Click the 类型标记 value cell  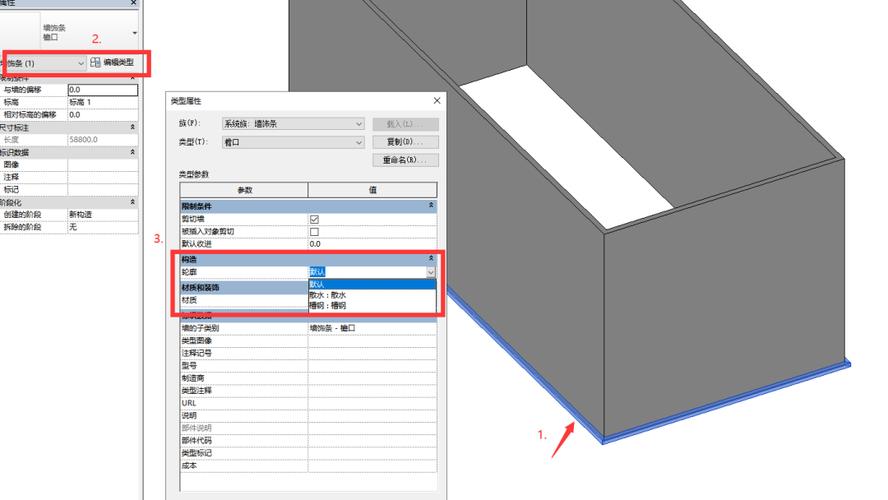372,453
